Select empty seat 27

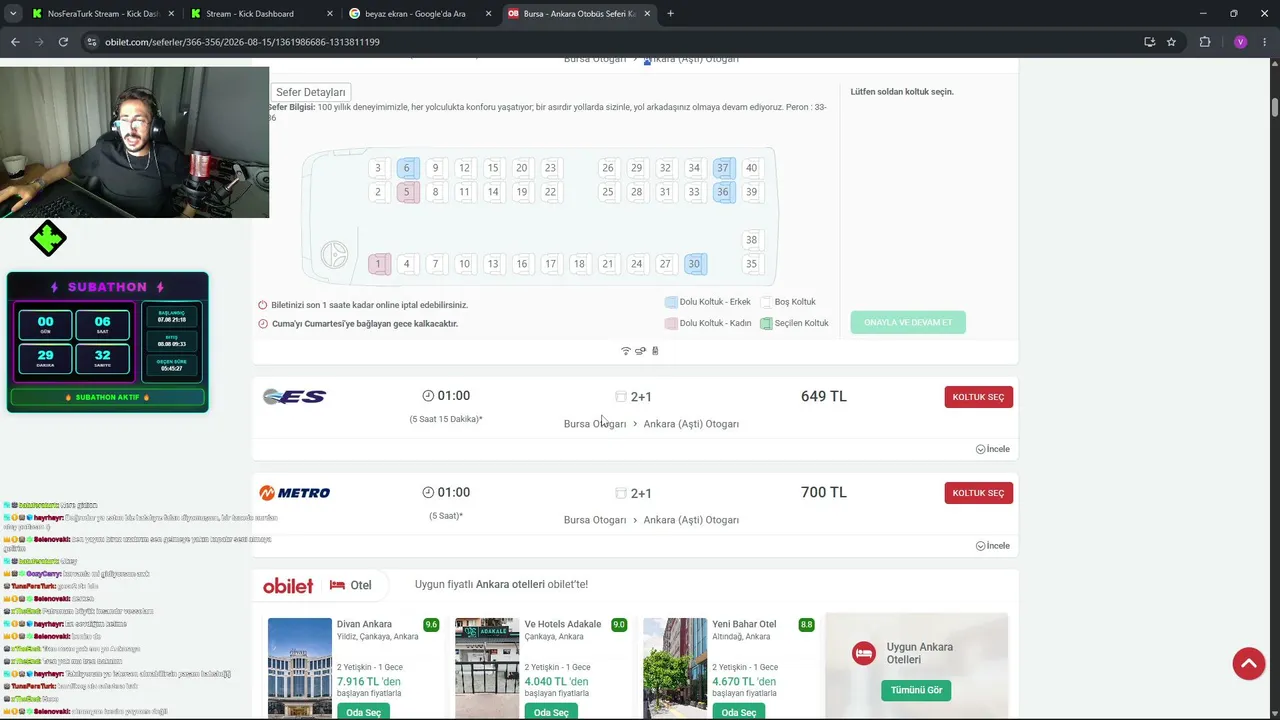665,264
